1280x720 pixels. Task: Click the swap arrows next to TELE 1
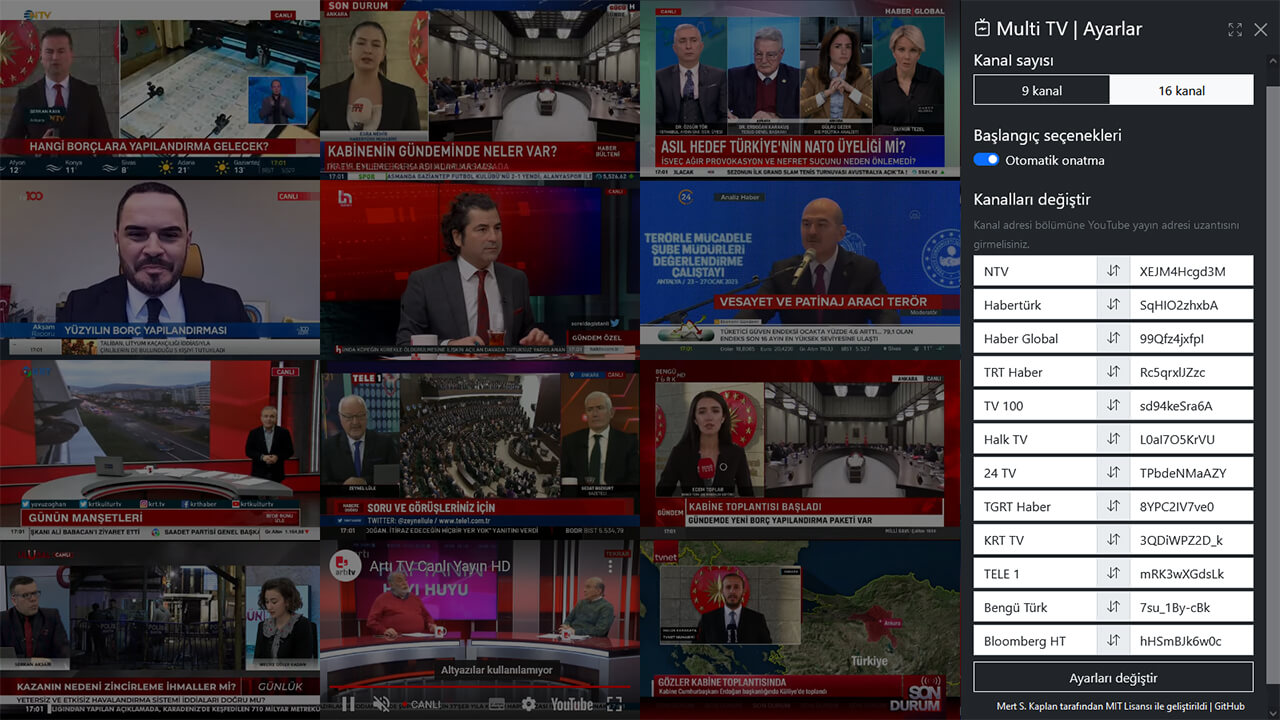coord(1113,573)
